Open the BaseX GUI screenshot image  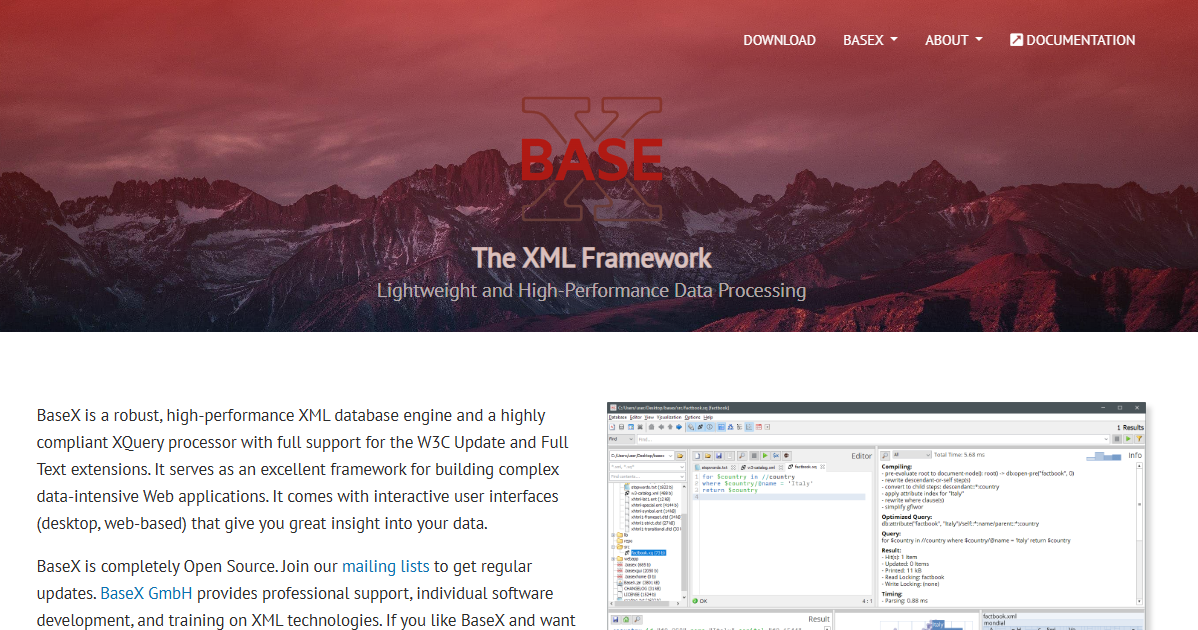coord(876,516)
